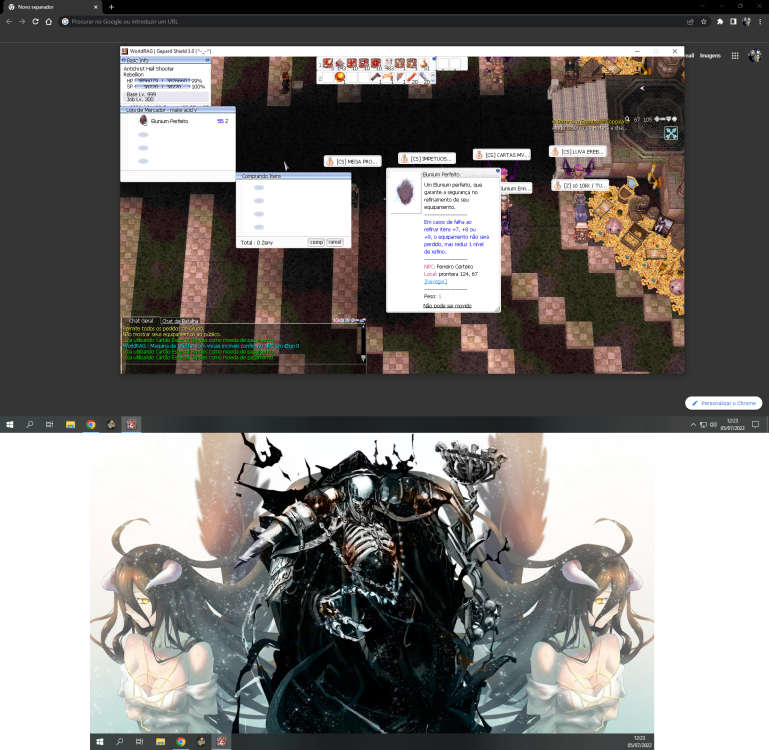
Task: Activate the hotkey item with count 483
Action: (388, 64)
